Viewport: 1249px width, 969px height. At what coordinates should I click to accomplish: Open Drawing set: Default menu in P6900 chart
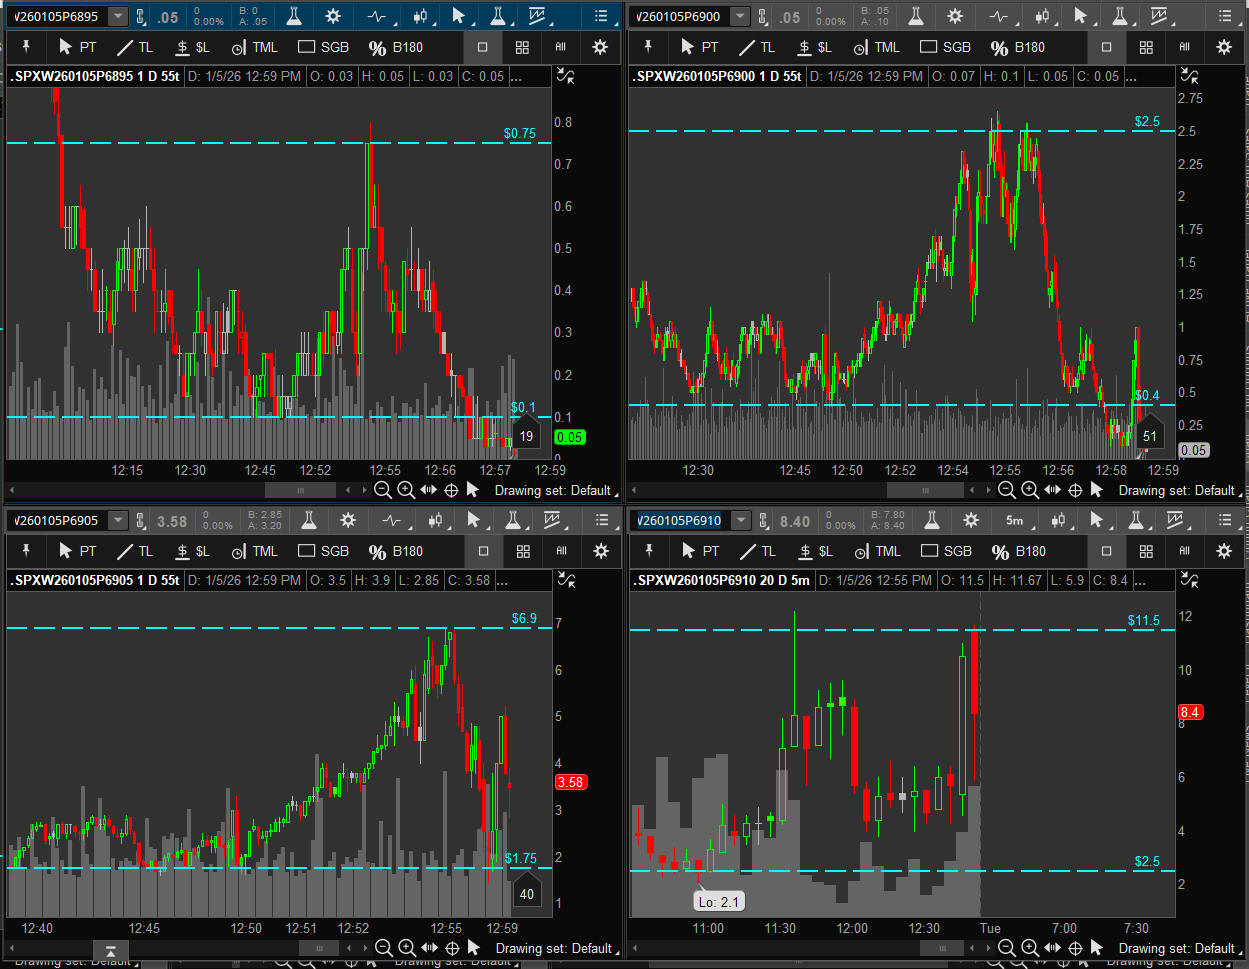[x=1176, y=490]
